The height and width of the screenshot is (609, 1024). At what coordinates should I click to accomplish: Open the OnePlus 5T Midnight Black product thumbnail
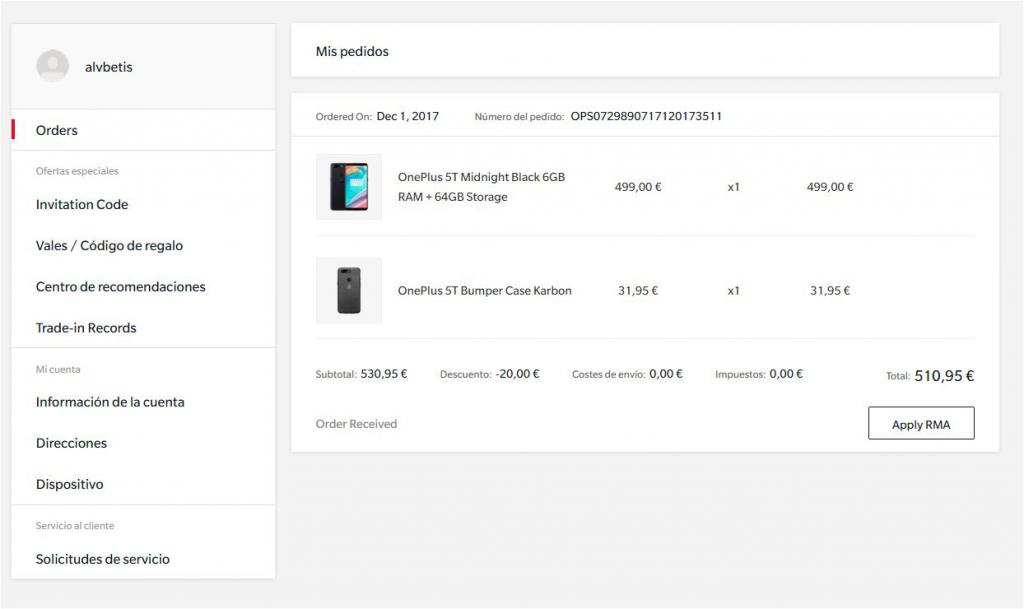pyautogui.click(x=348, y=187)
